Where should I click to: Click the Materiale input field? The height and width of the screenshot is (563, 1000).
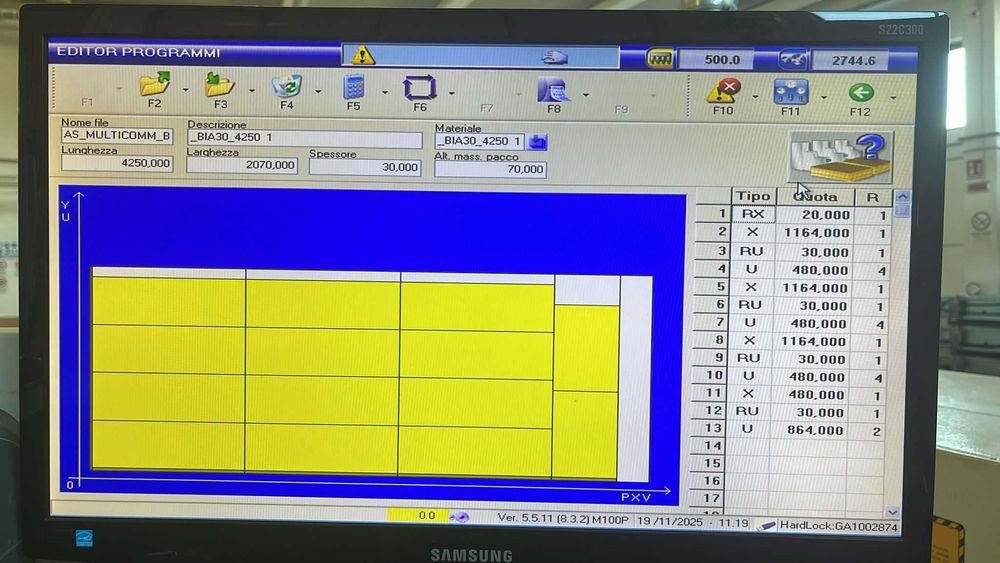pyautogui.click(x=480, y=141)
